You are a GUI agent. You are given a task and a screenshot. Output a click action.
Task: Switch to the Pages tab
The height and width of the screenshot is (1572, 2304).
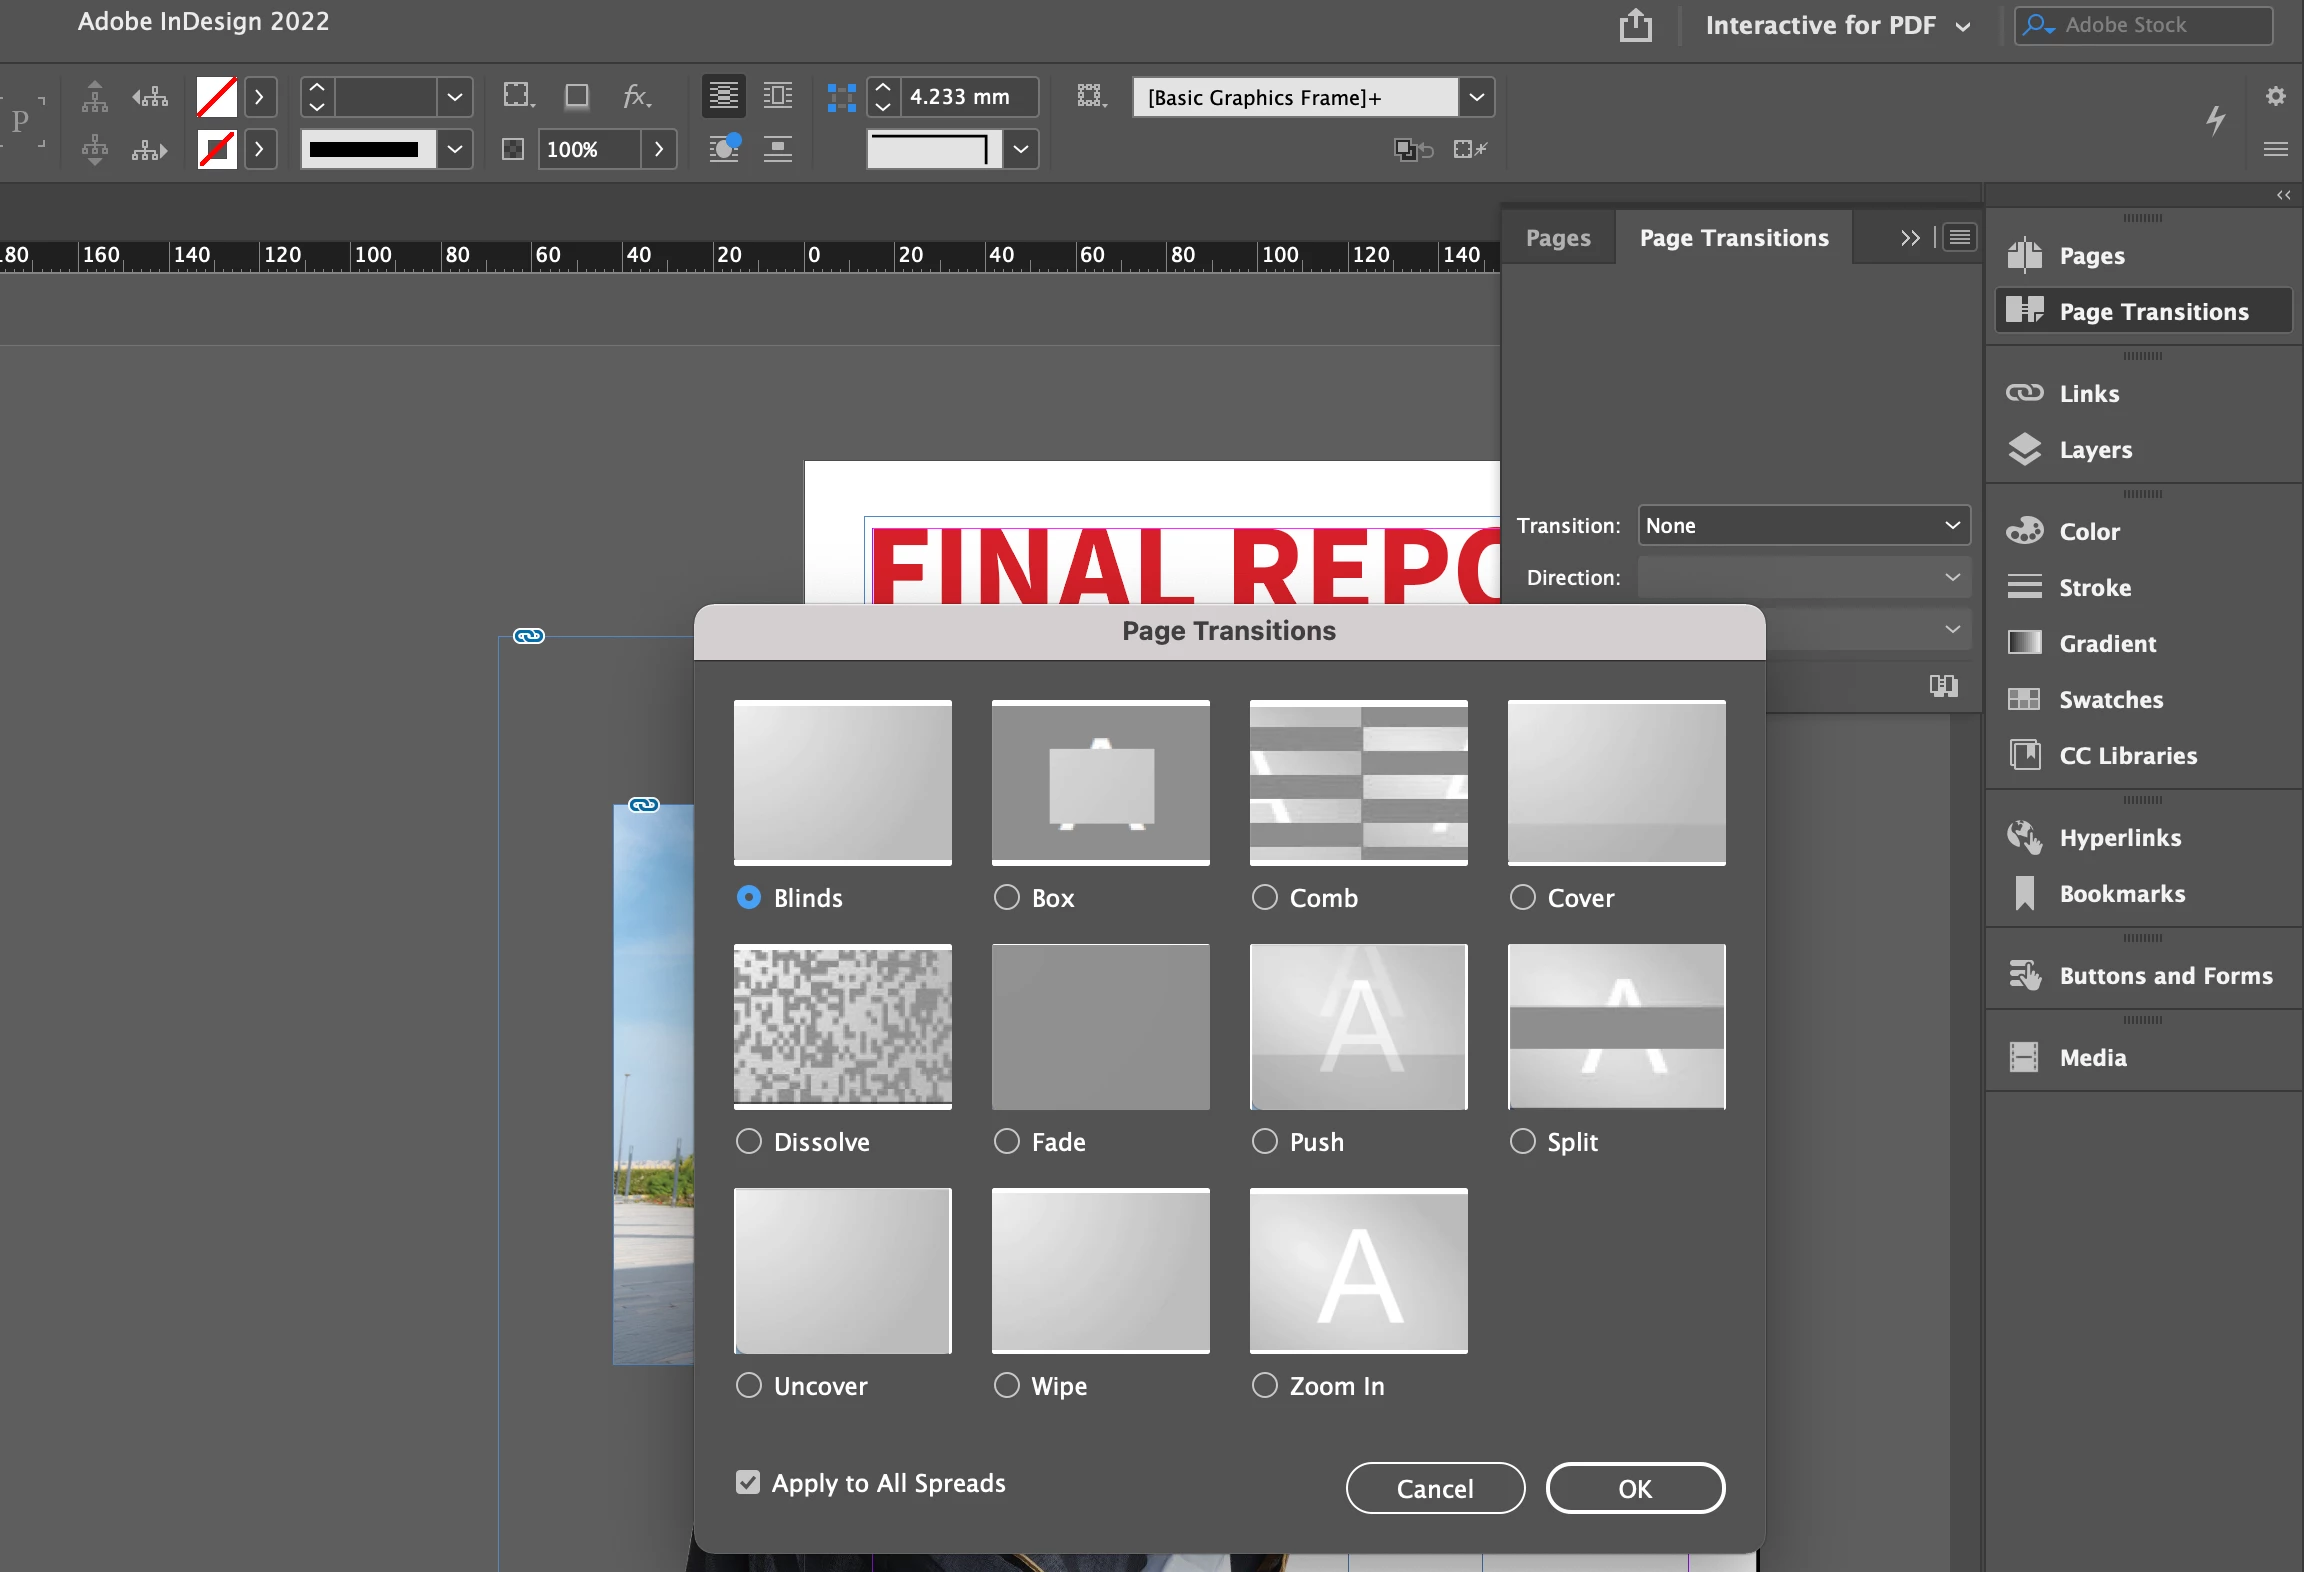[x=1558, y=238]
